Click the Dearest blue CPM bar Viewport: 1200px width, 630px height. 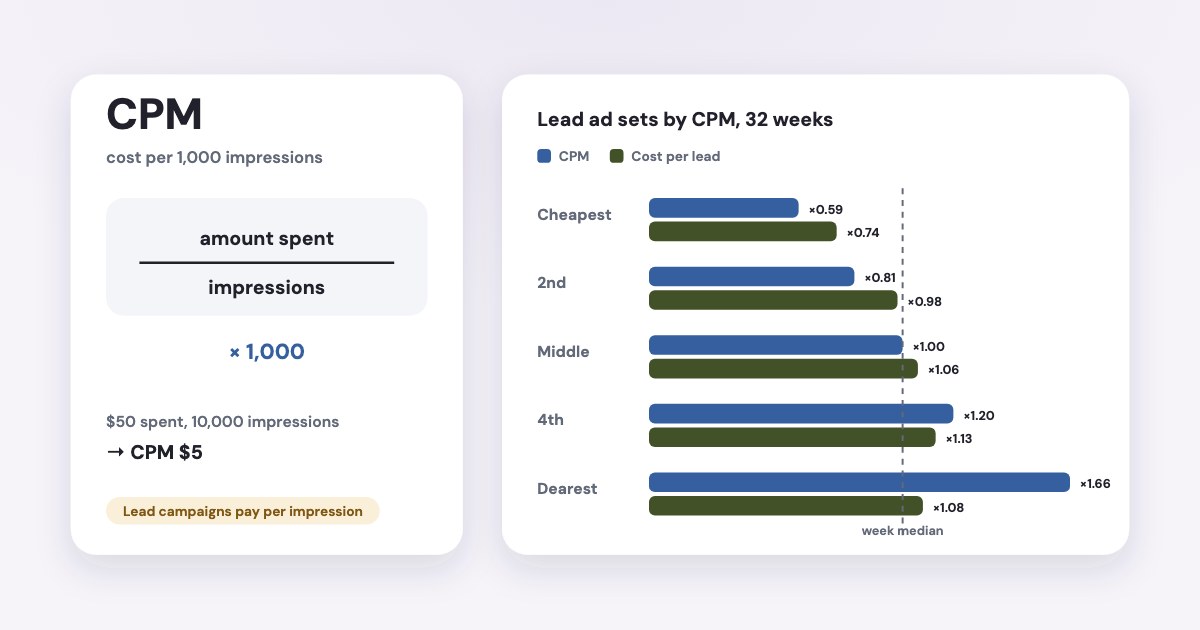[x=860, y=482]
